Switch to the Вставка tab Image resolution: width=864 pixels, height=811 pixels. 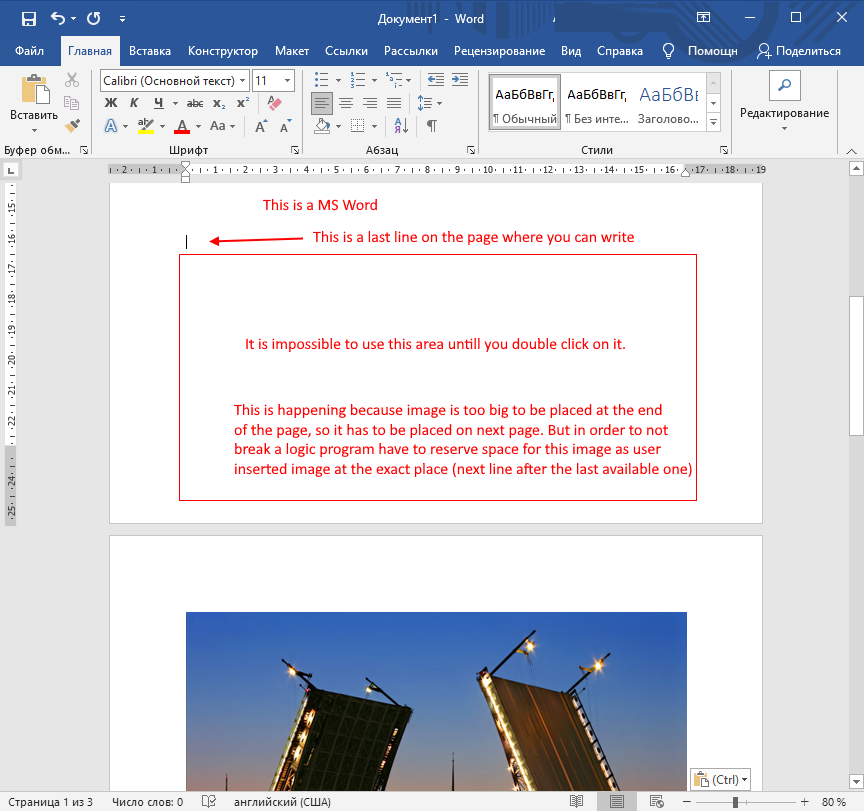tap(150, 51)
